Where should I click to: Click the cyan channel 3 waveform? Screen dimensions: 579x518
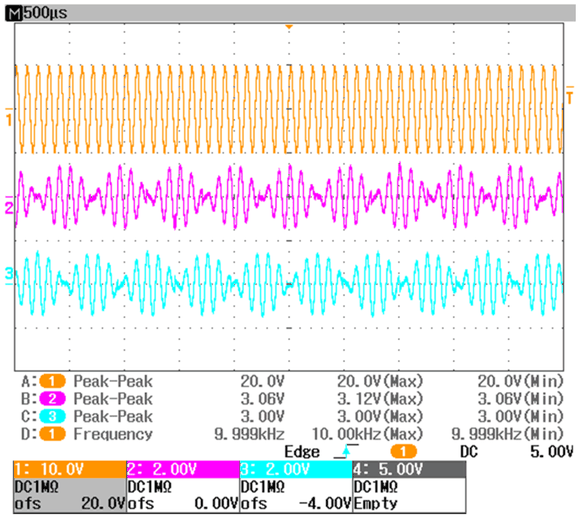289,284
